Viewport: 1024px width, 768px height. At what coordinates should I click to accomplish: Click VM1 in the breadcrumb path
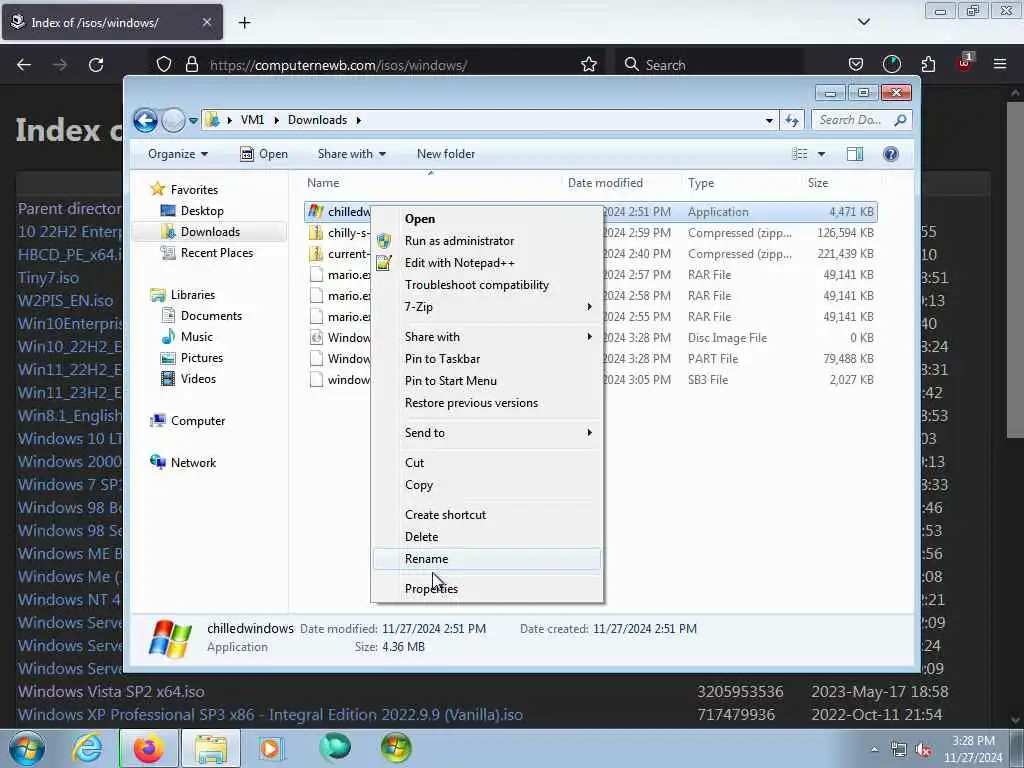pyautogui.click(x=252, y=120)
